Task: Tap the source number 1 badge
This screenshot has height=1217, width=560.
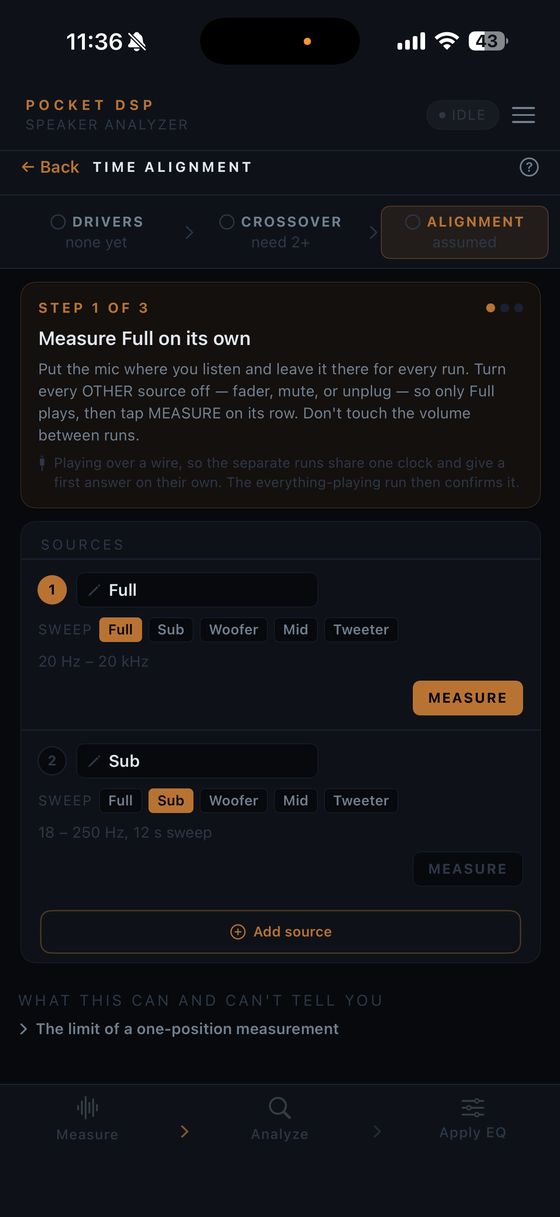Action: 52,590
